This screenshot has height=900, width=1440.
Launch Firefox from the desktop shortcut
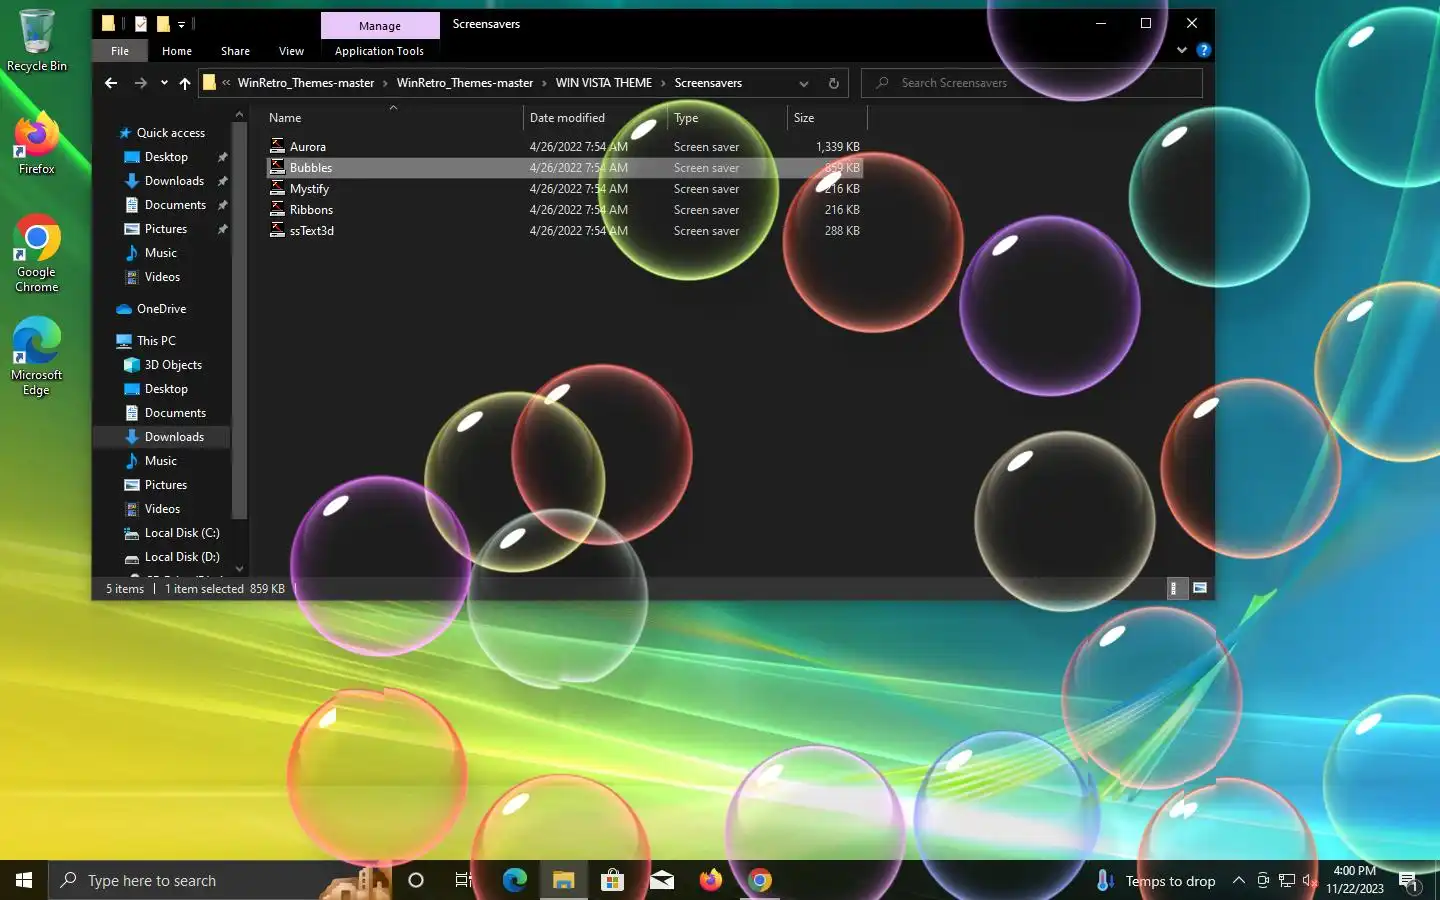37,145
